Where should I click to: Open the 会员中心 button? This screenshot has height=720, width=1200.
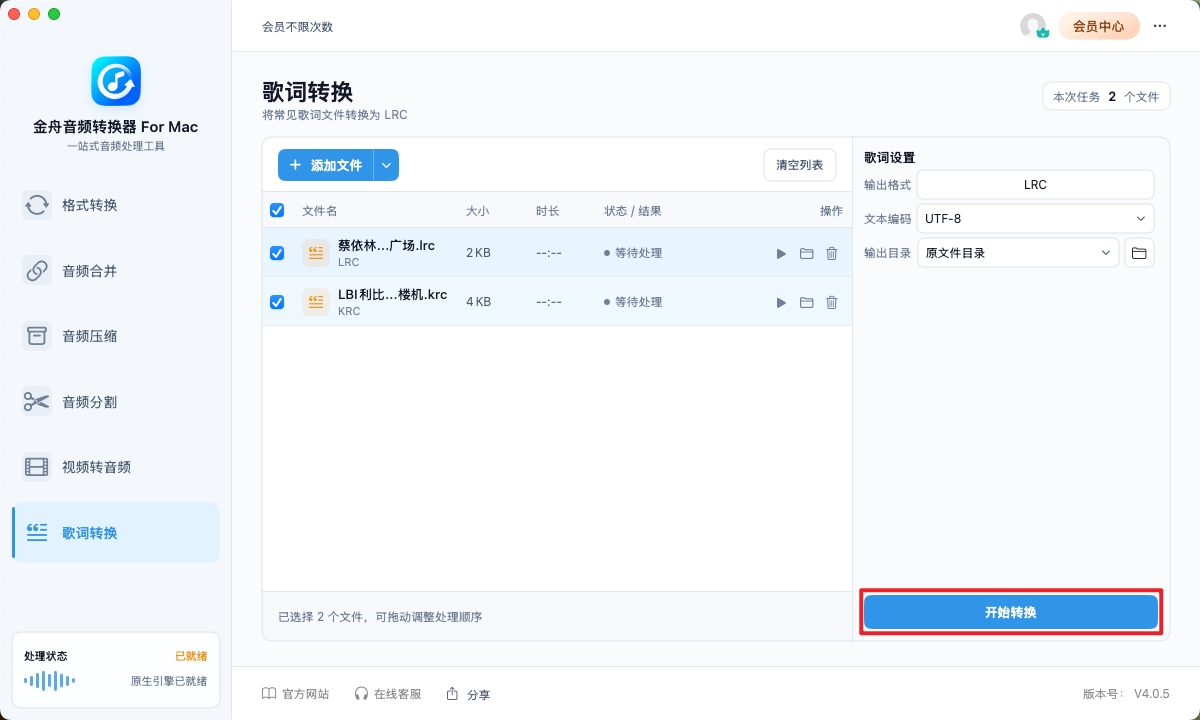1099,26
